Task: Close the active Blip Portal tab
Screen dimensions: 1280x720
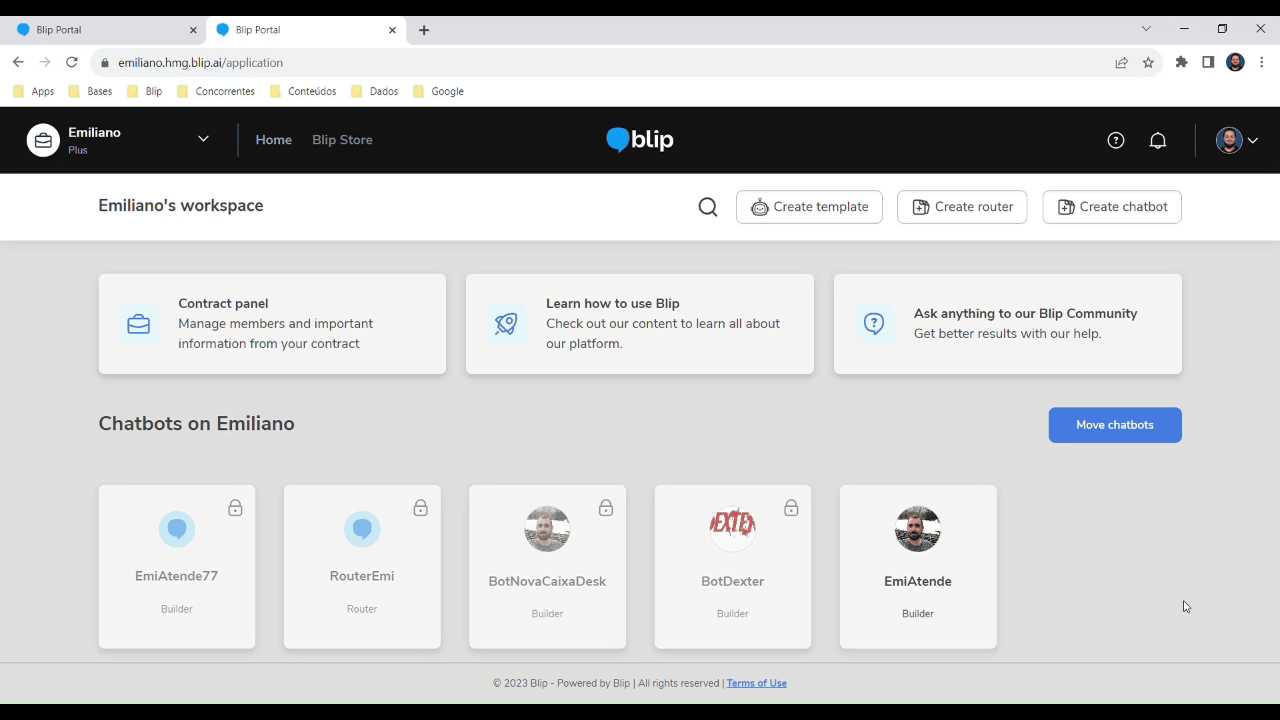Action: [392, 30]
